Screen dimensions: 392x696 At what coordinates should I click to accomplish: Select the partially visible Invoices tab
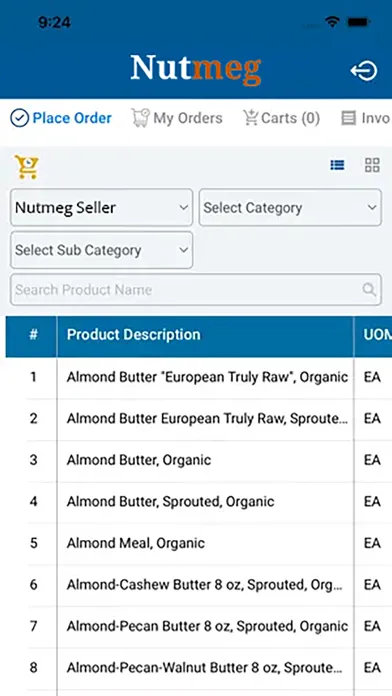[366, 118]
